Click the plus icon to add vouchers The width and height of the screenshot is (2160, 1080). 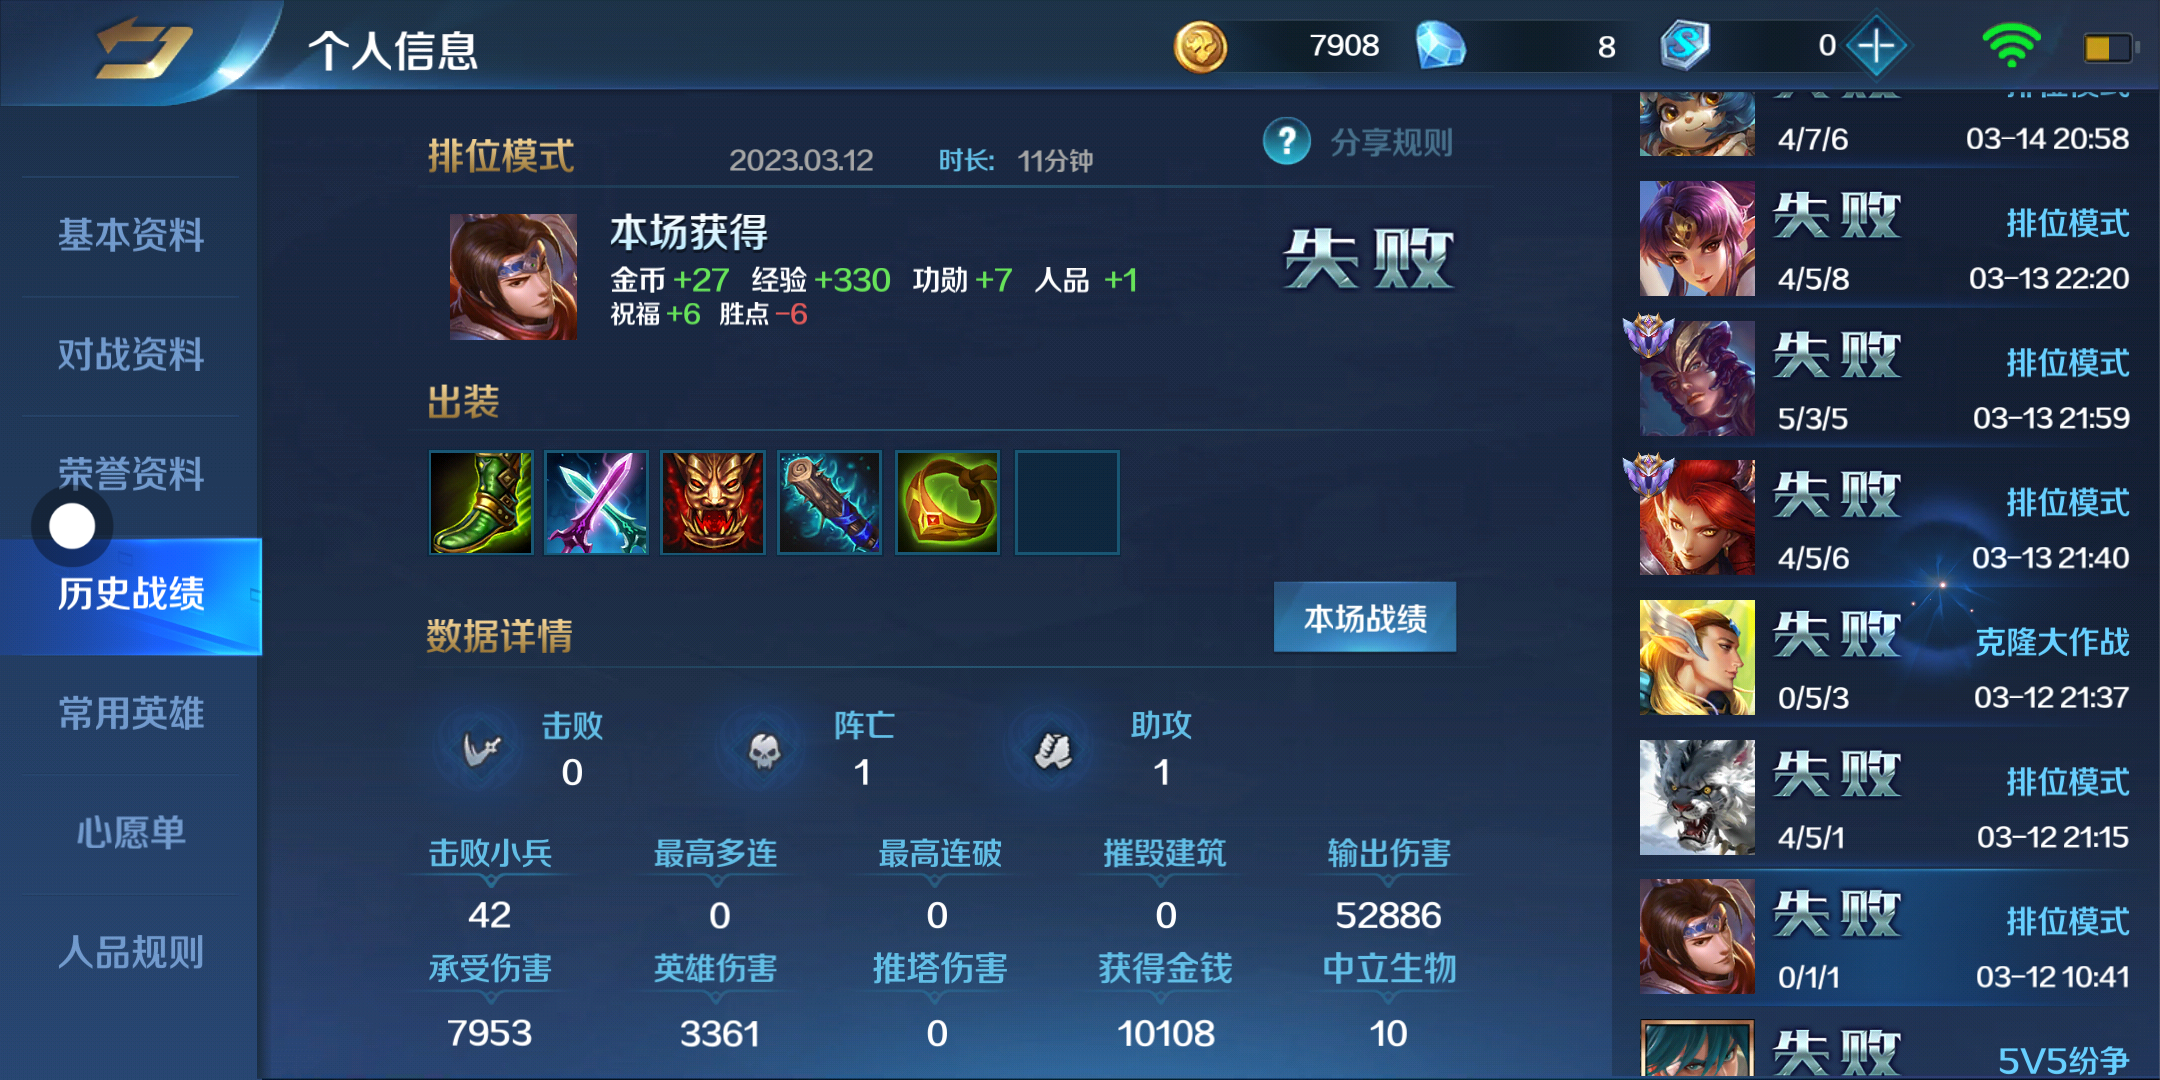(1876, 46)
